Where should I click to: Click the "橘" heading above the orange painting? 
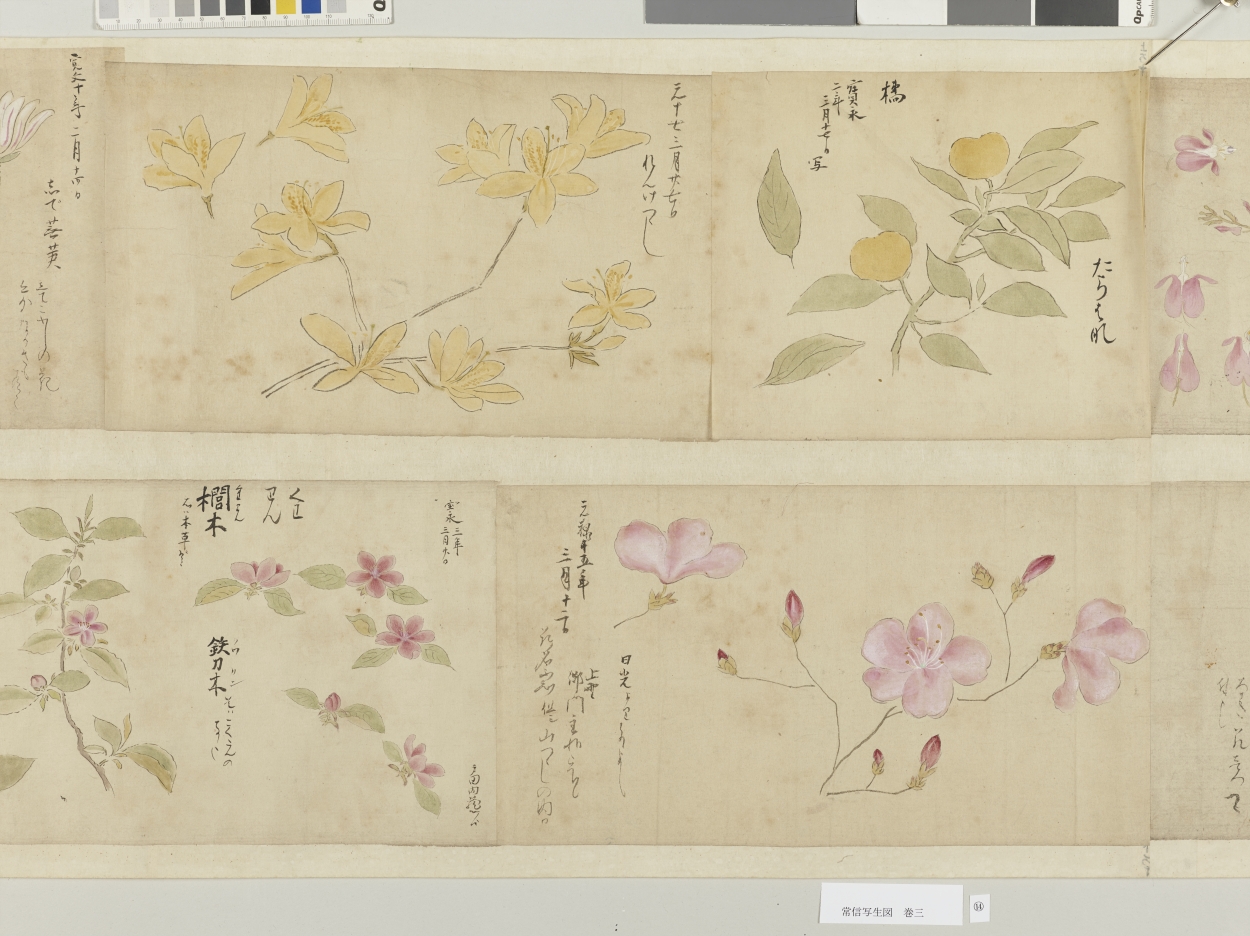tap(891, 93)
